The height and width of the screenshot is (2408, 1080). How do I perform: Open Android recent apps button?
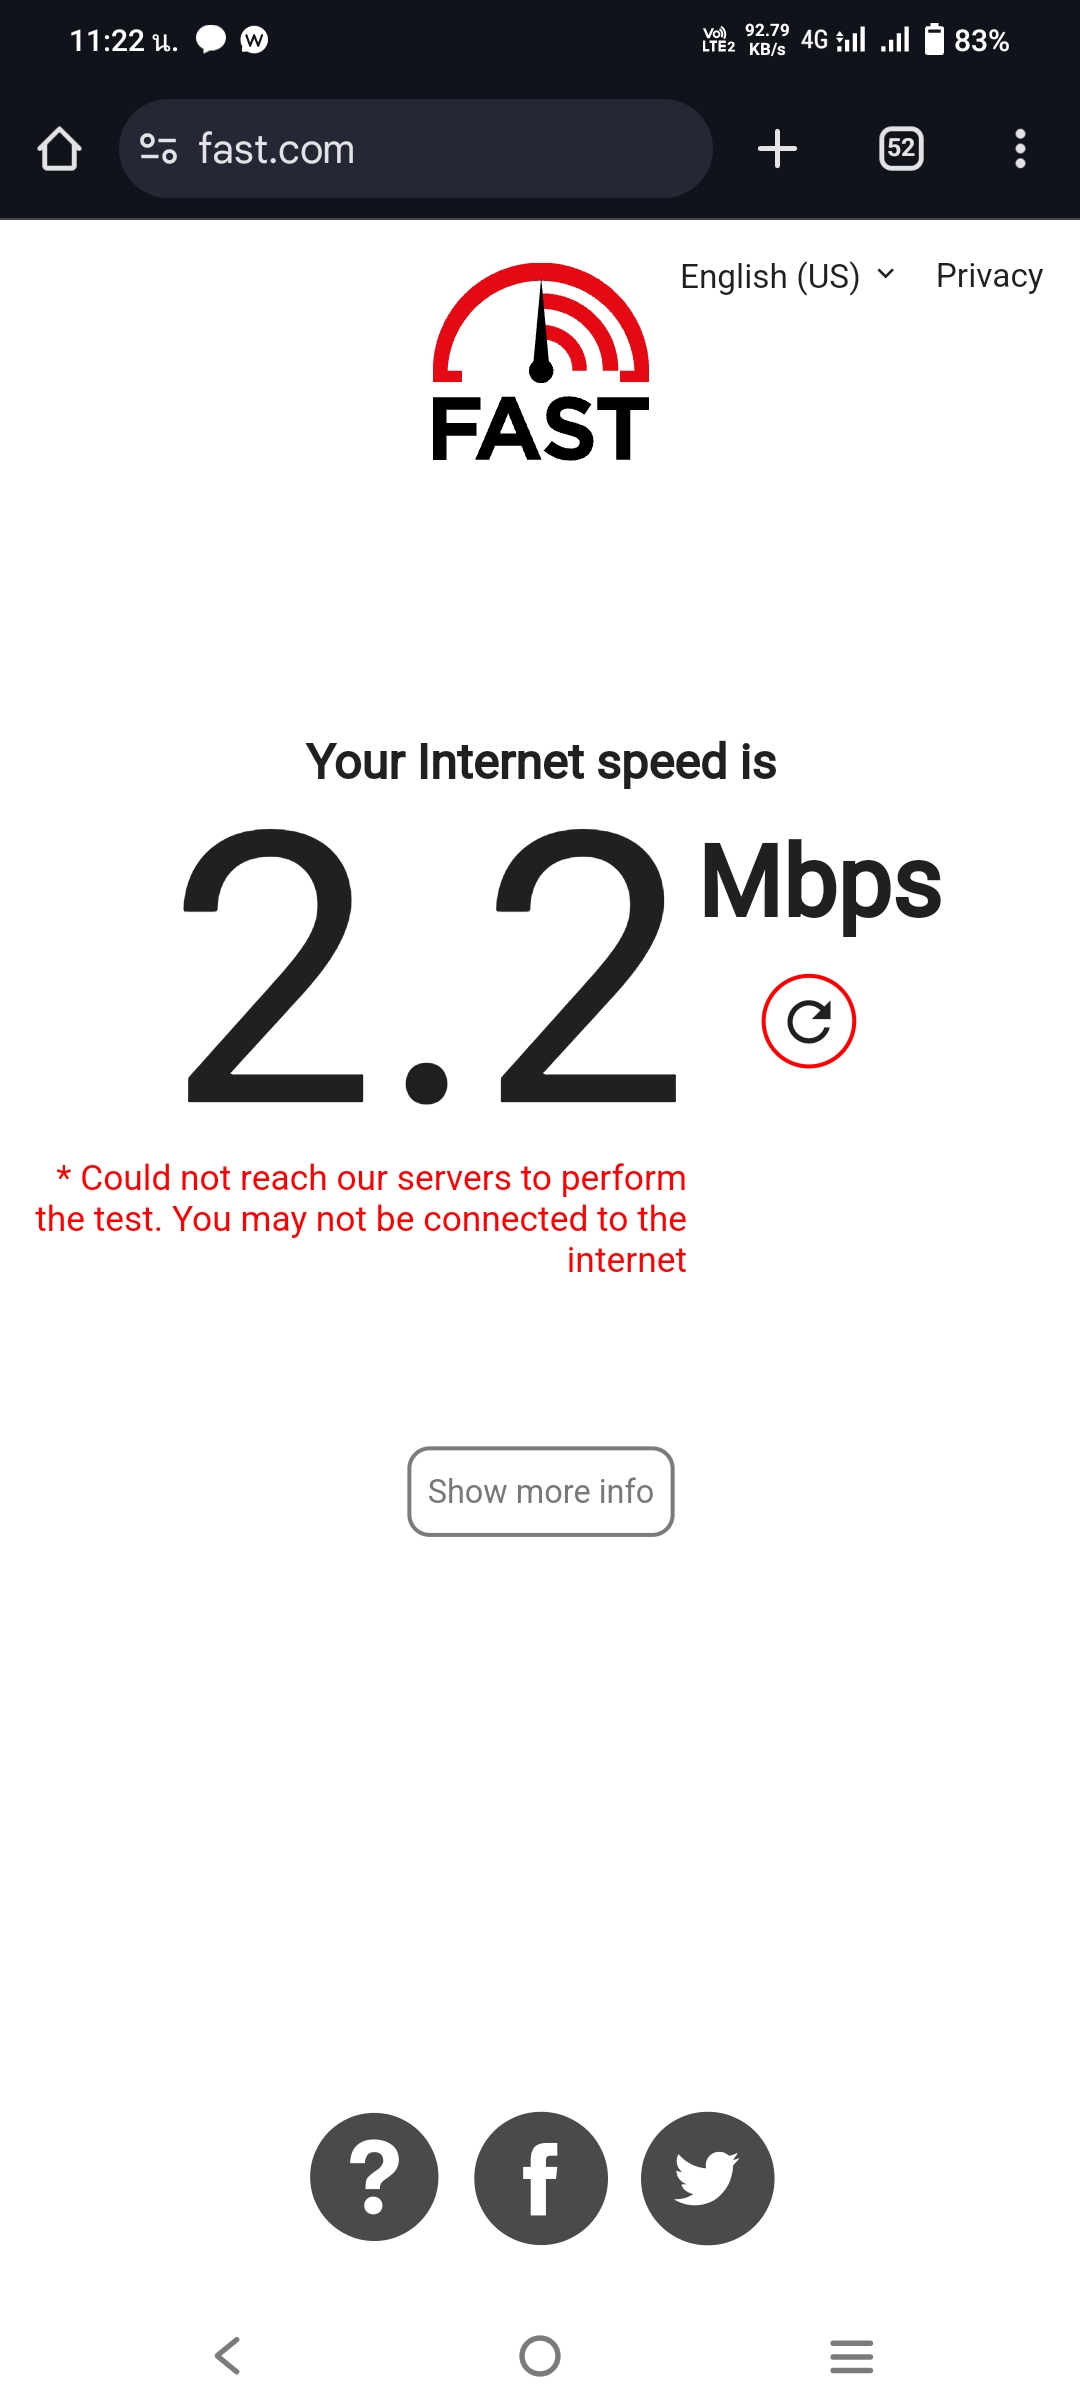pyautogui.click(x=852, y=2356)
